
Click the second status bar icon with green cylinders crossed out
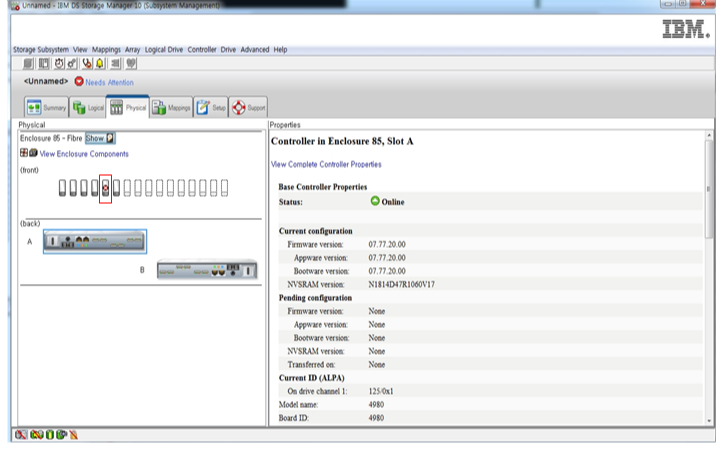(x=36, y=435)
